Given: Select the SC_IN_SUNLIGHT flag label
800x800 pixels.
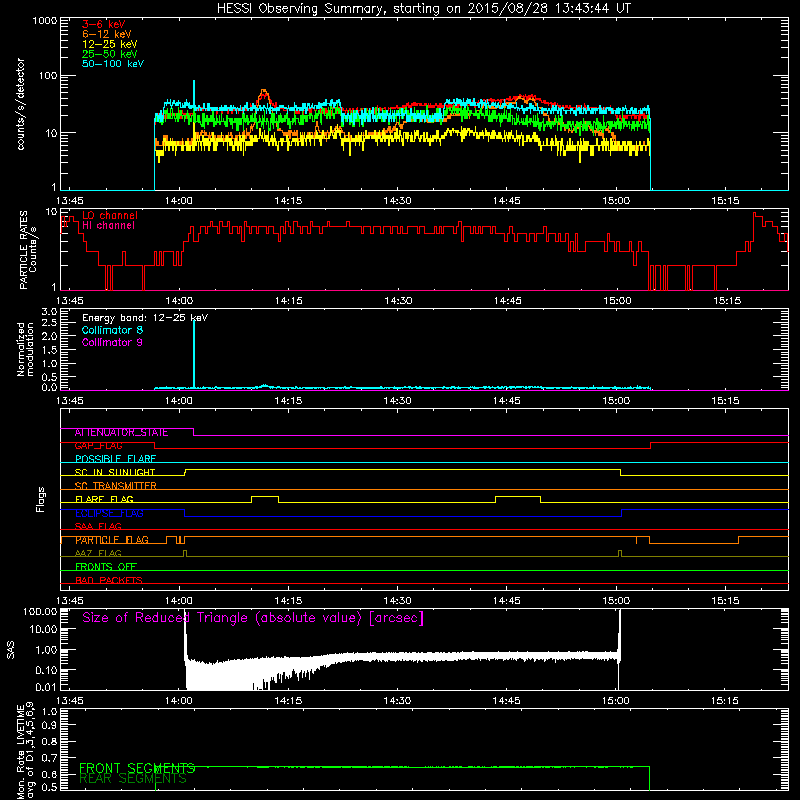Looking at the screenshot, I should coord(115,472).
